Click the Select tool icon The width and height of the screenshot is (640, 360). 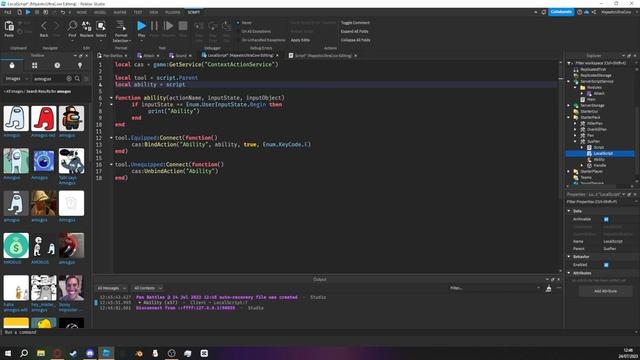click(101, 27)
